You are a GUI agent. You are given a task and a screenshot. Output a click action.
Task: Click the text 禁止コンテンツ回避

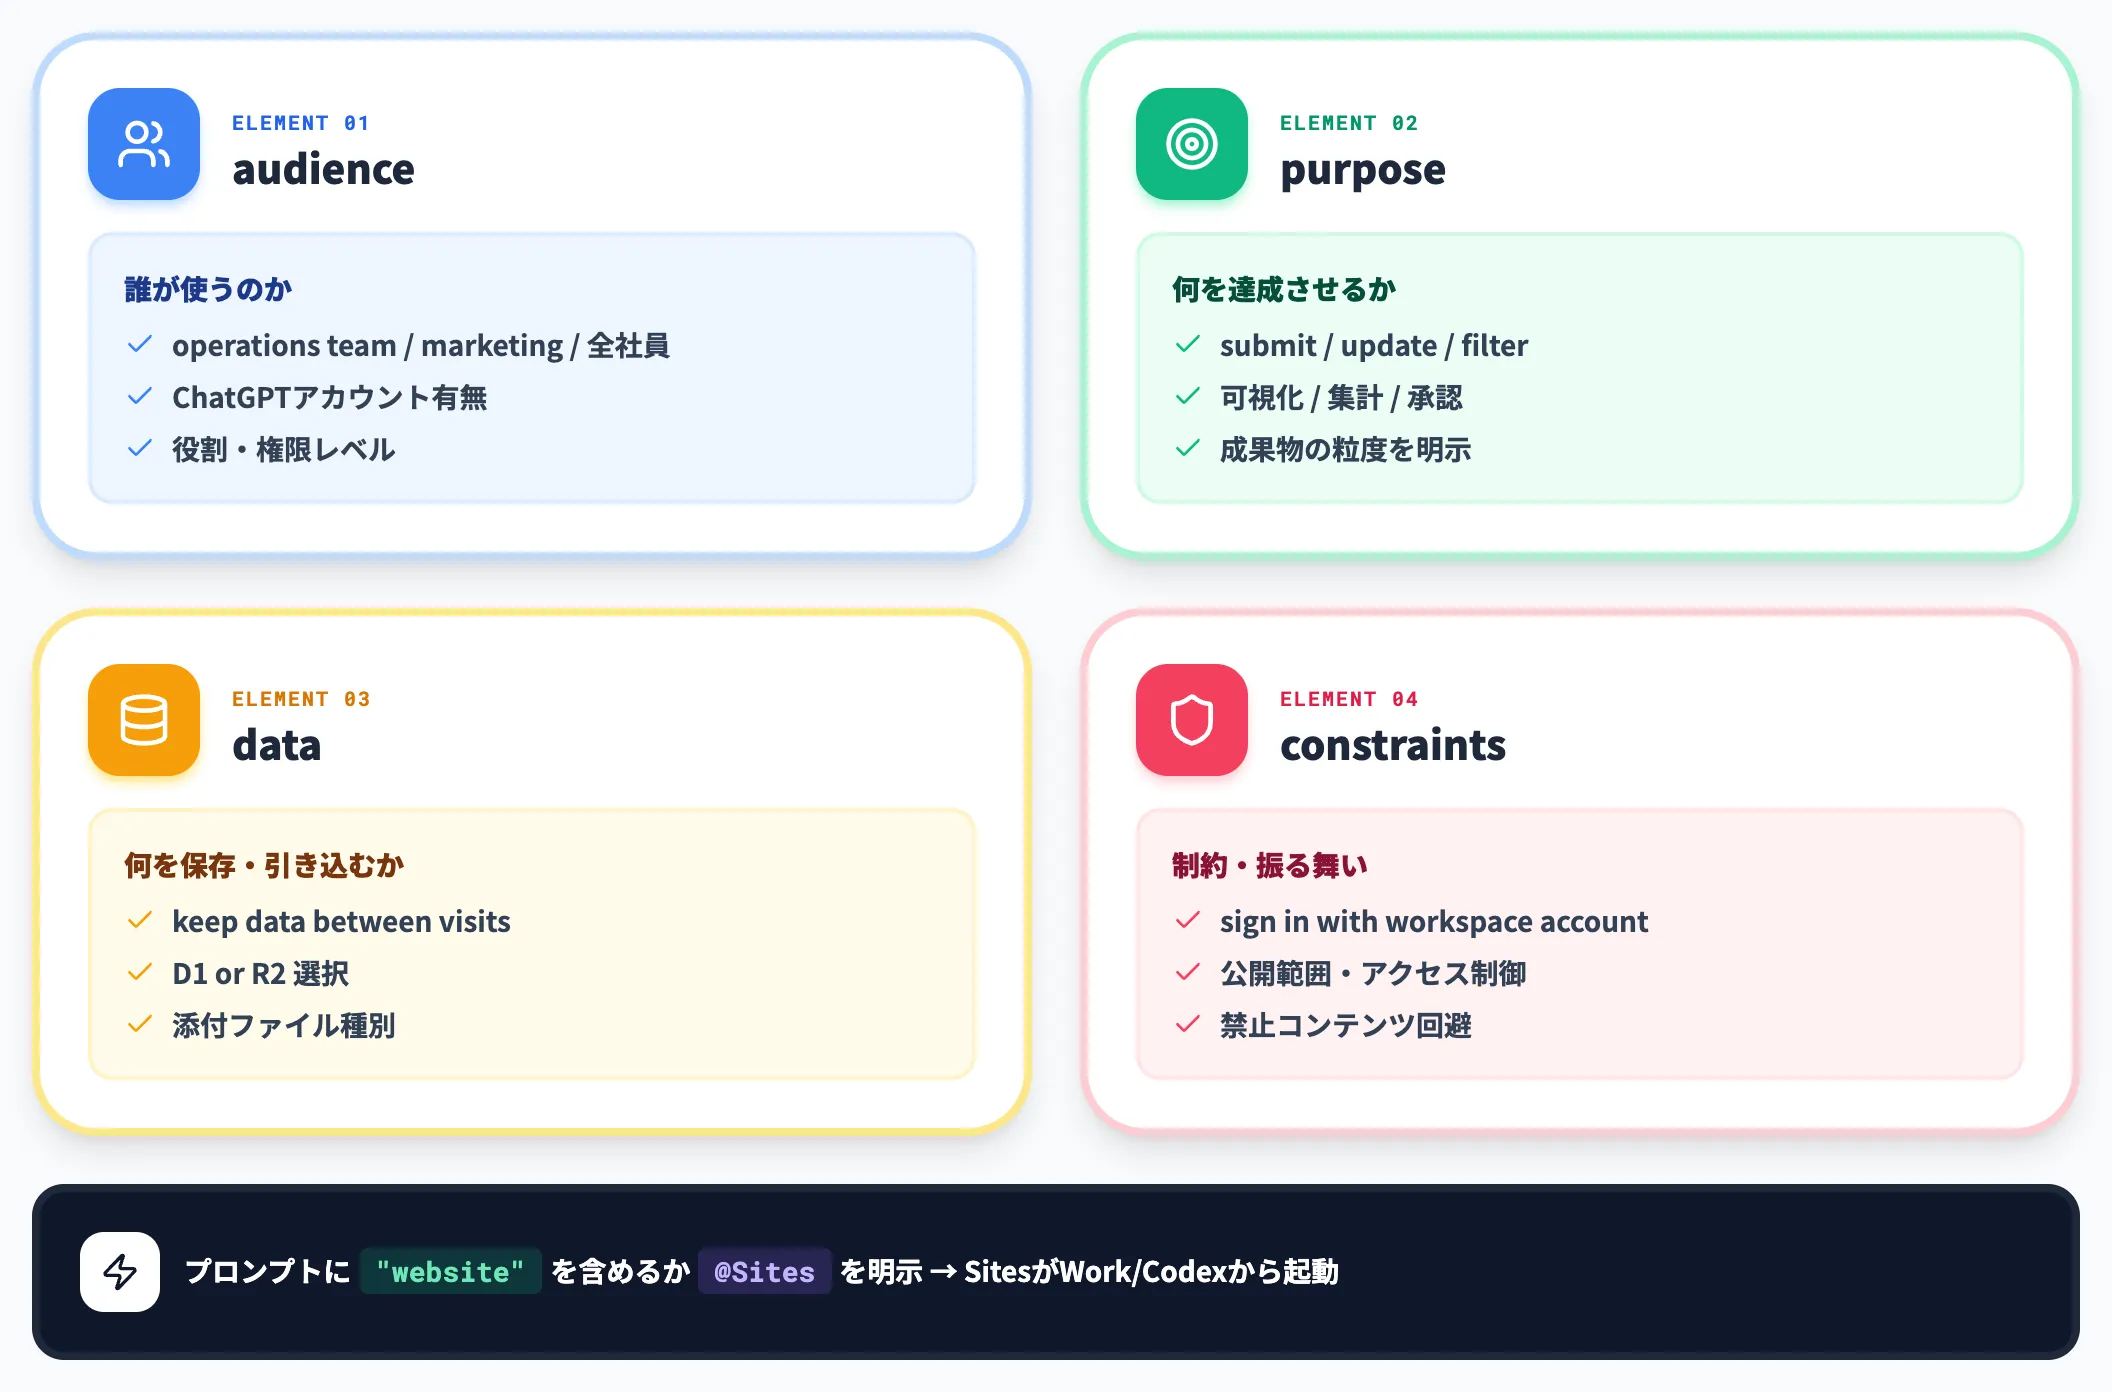pyautogui.click(x=1346, y=1026)
